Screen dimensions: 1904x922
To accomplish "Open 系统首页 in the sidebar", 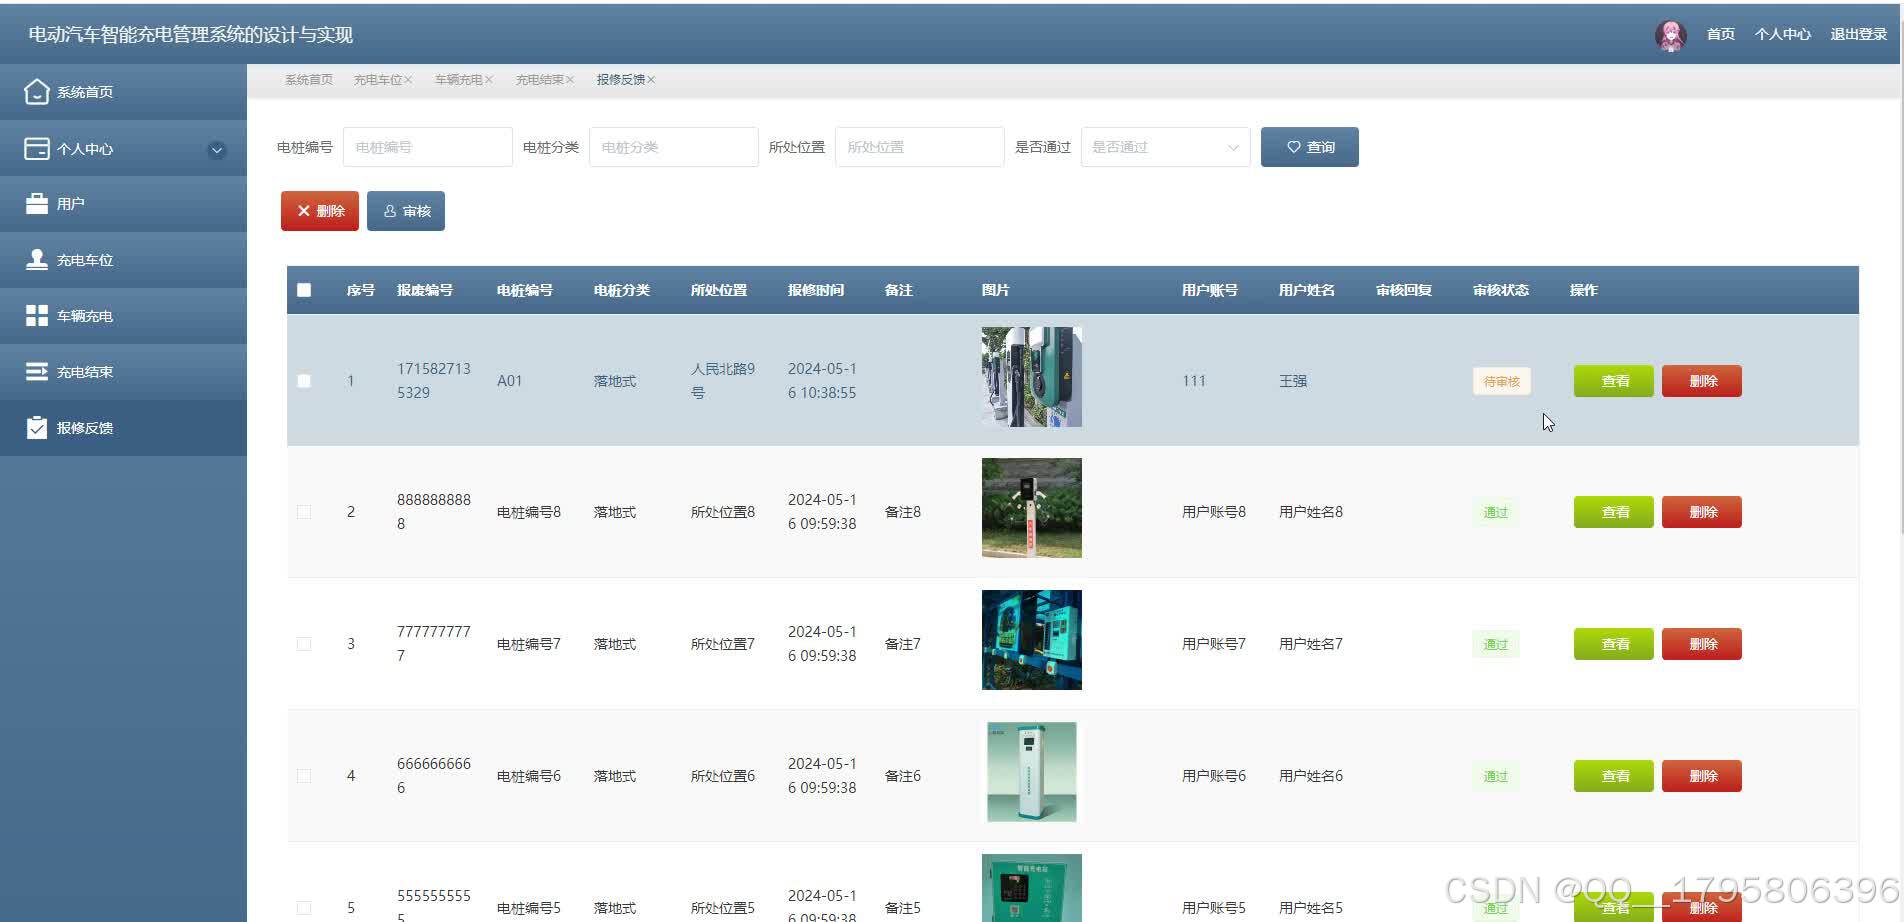I will coord(123,92).
